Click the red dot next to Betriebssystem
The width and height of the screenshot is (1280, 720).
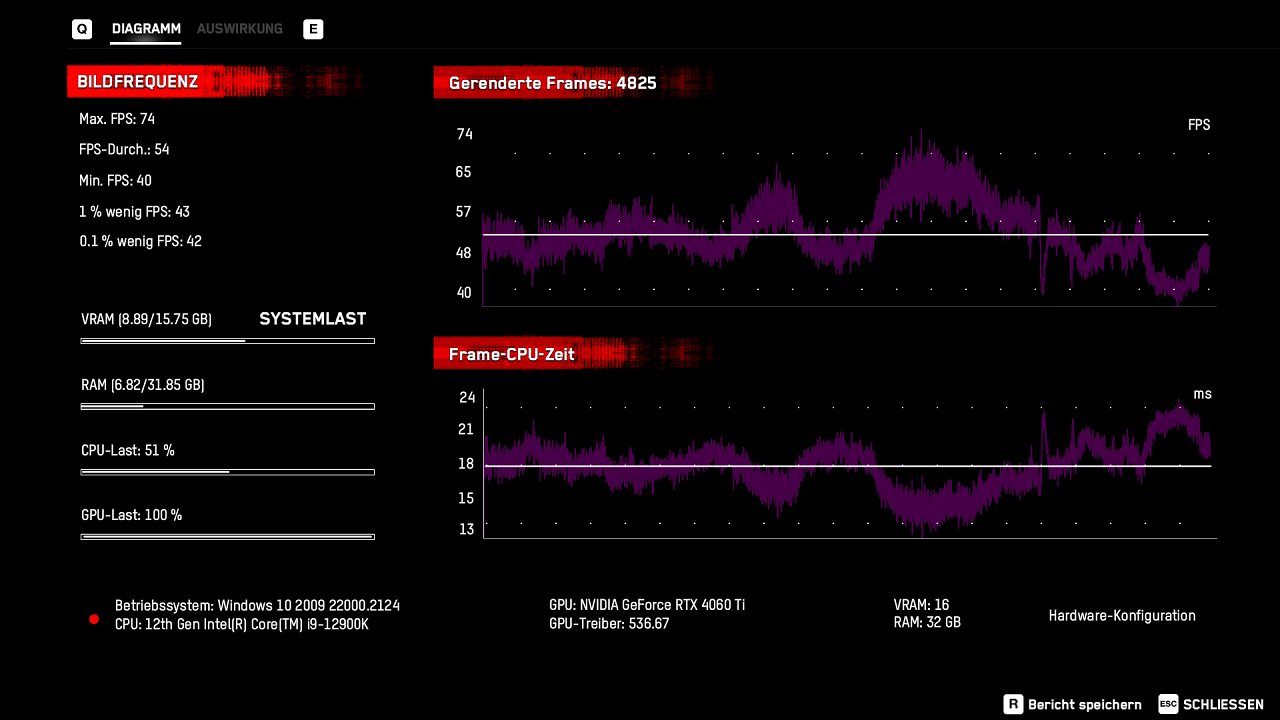coord(94,619)
